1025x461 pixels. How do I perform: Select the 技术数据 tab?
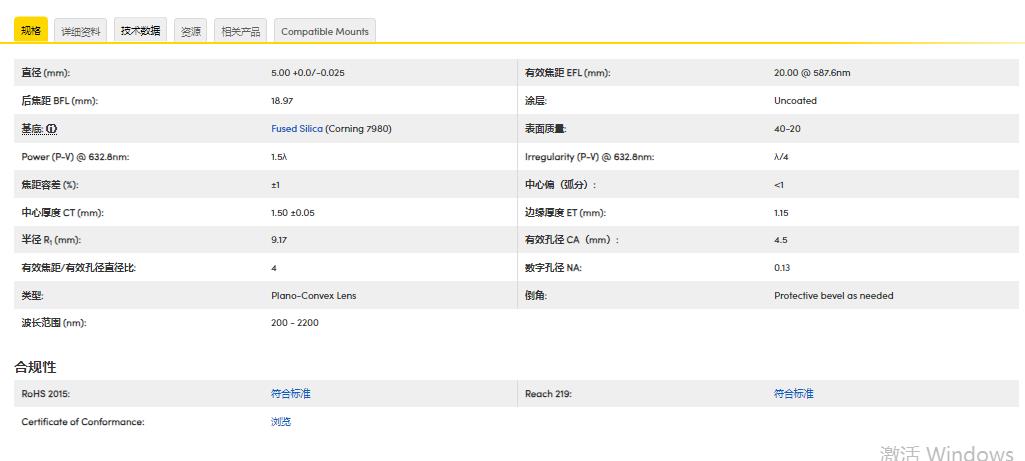(140, 31)
